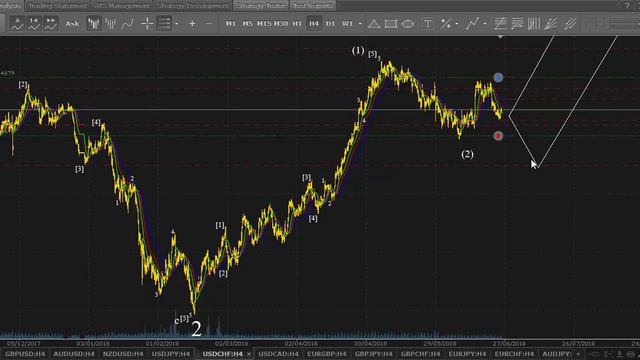Select the percent/Fibonacci measurement tool

click(446, 24)
